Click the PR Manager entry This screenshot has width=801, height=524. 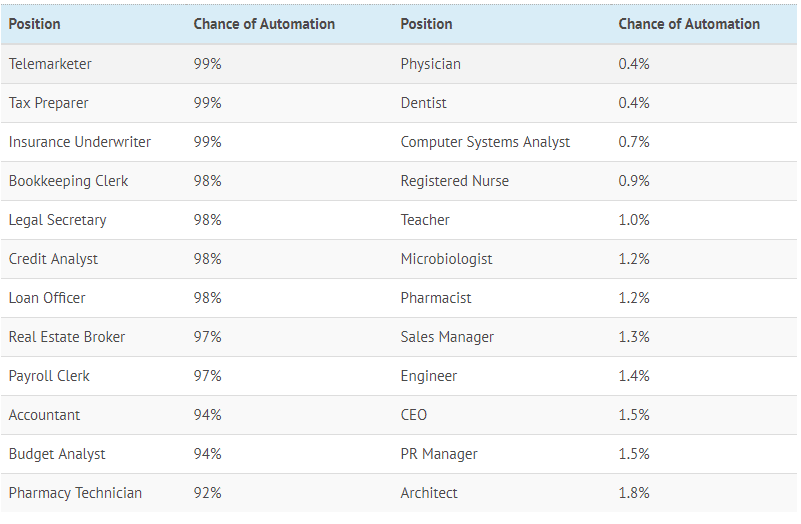pos(439,454)
